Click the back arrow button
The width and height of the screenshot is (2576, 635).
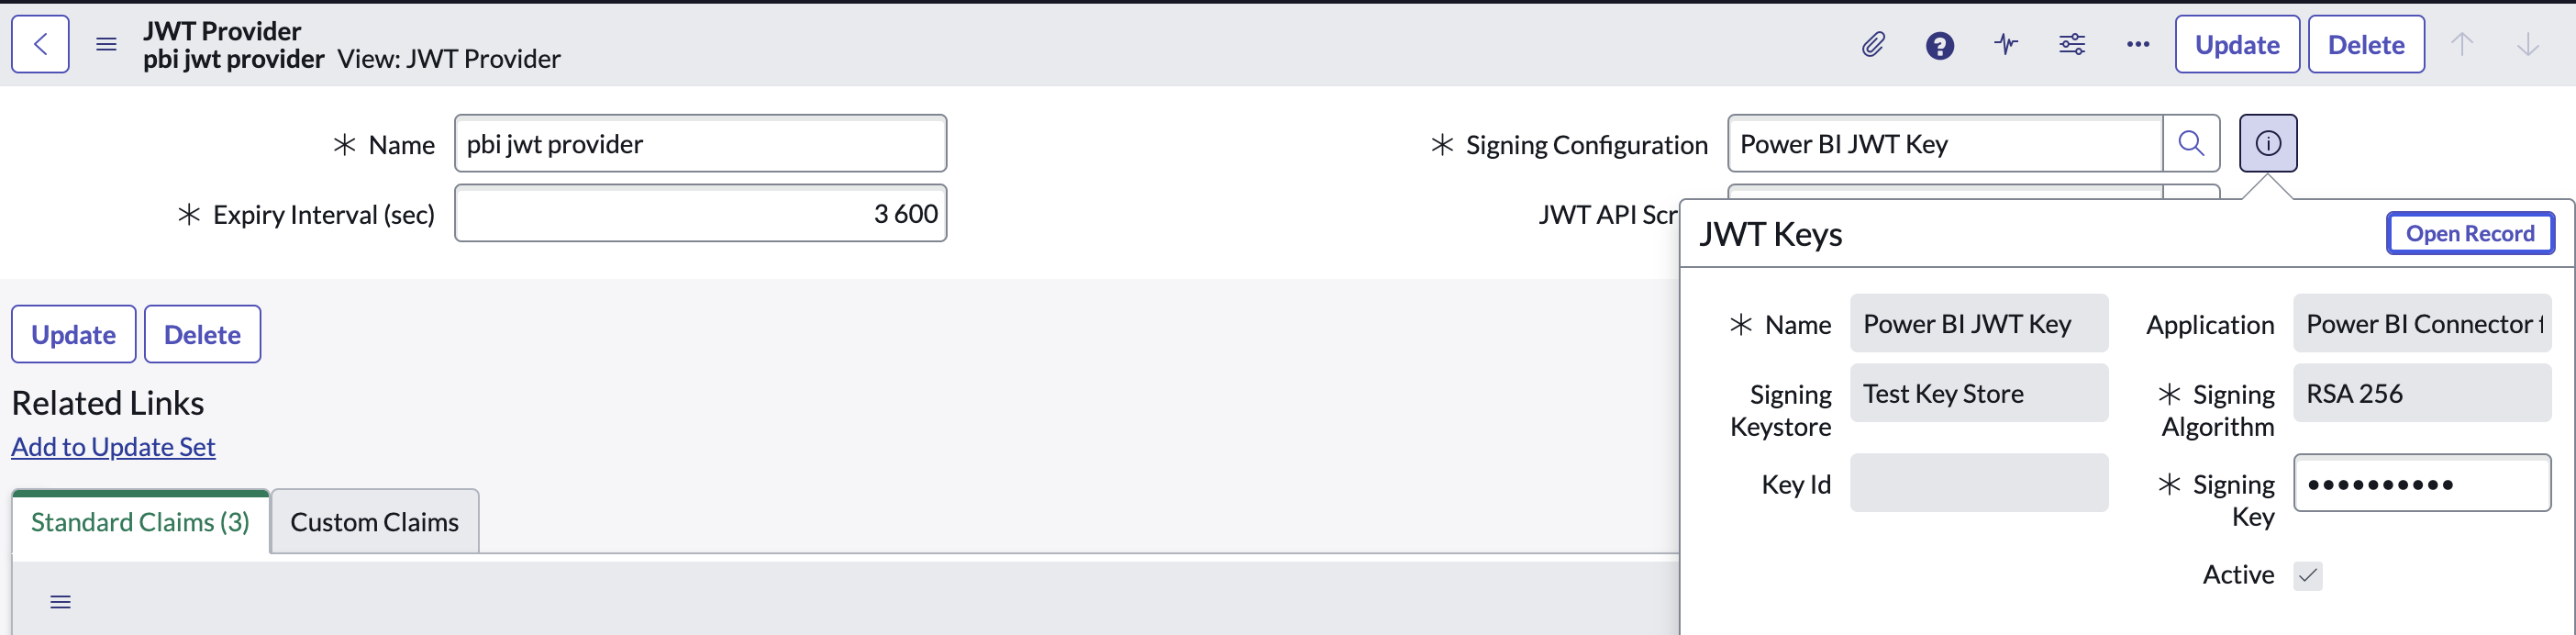click(40, 44)
